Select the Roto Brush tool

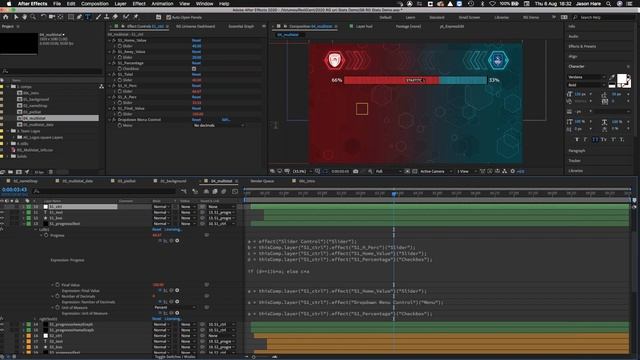(x=126, y=17)
